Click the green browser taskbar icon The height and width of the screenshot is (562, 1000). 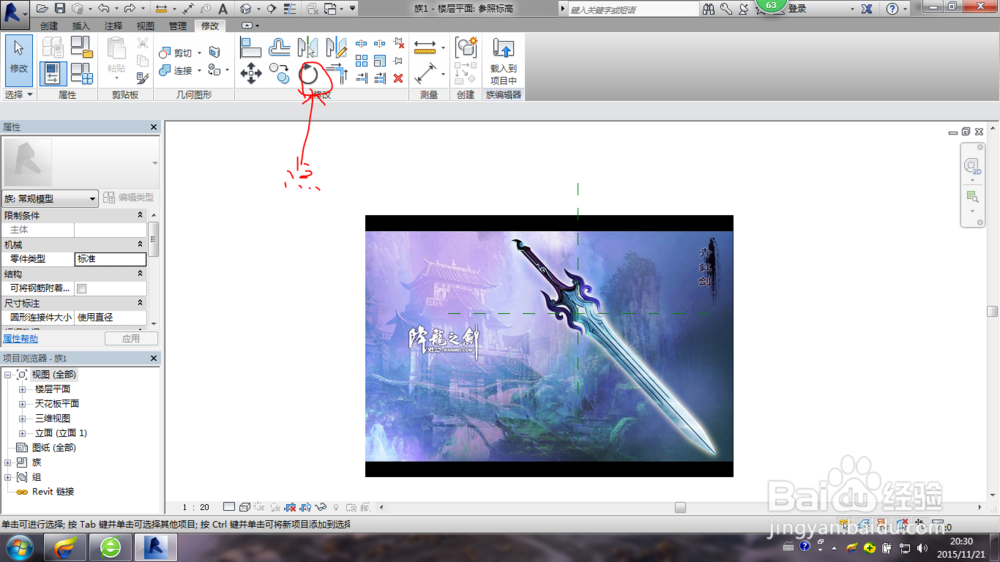tap(110, 547)
